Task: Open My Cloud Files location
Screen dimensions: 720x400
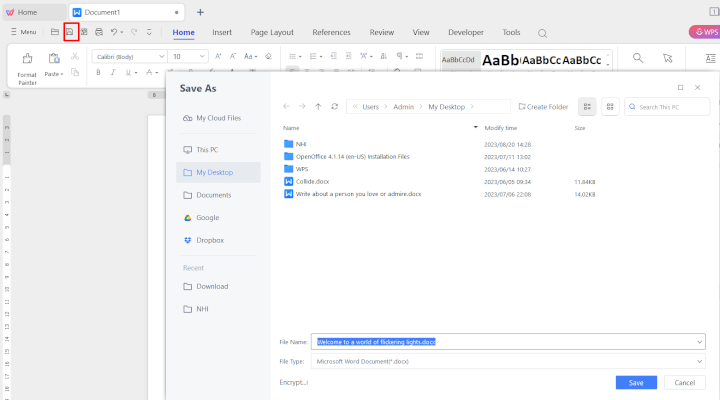Action: click(218, 118)
